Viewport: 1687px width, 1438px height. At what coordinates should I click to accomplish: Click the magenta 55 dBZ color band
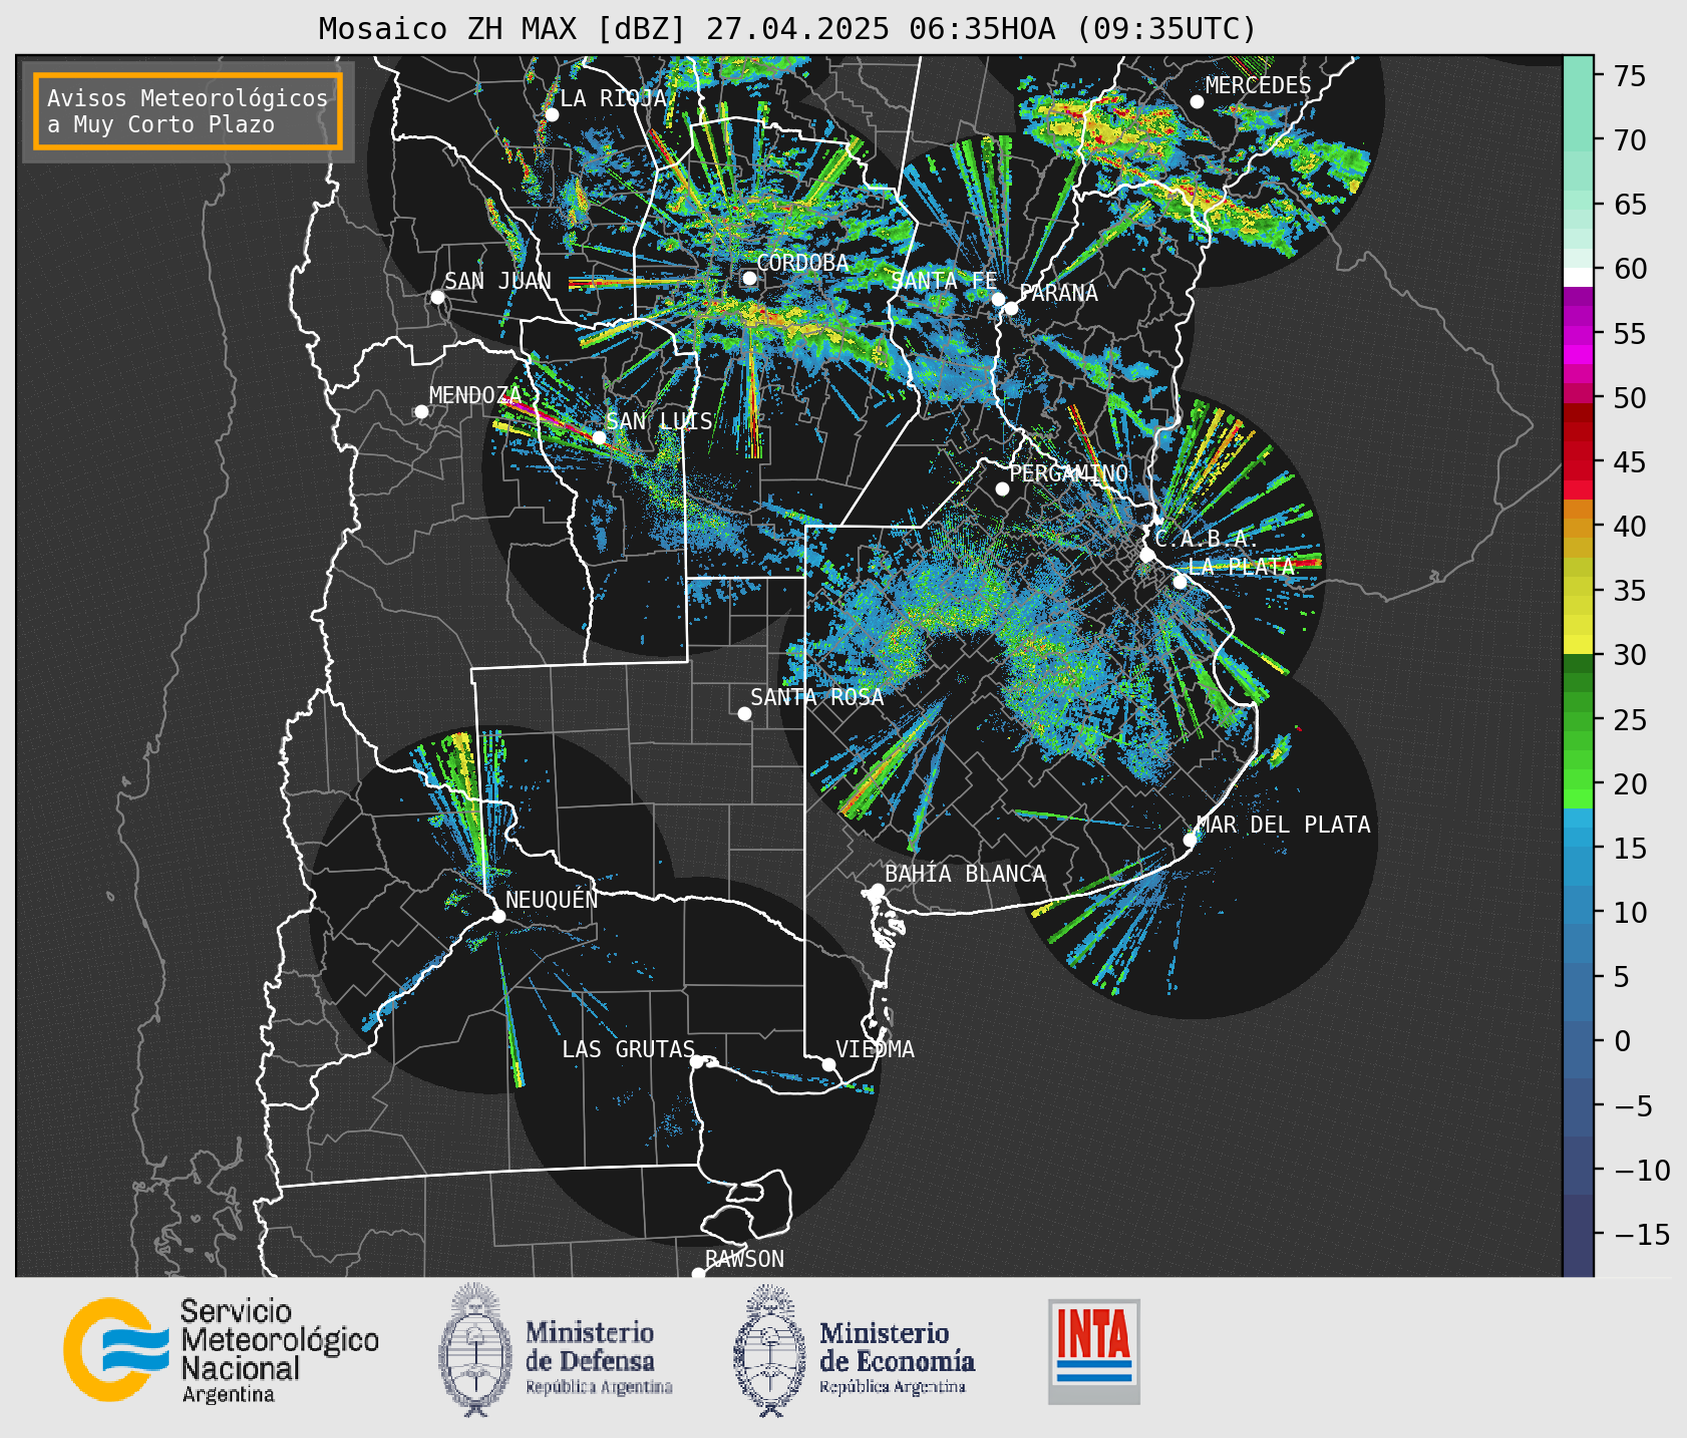[x=1578, y=333]
